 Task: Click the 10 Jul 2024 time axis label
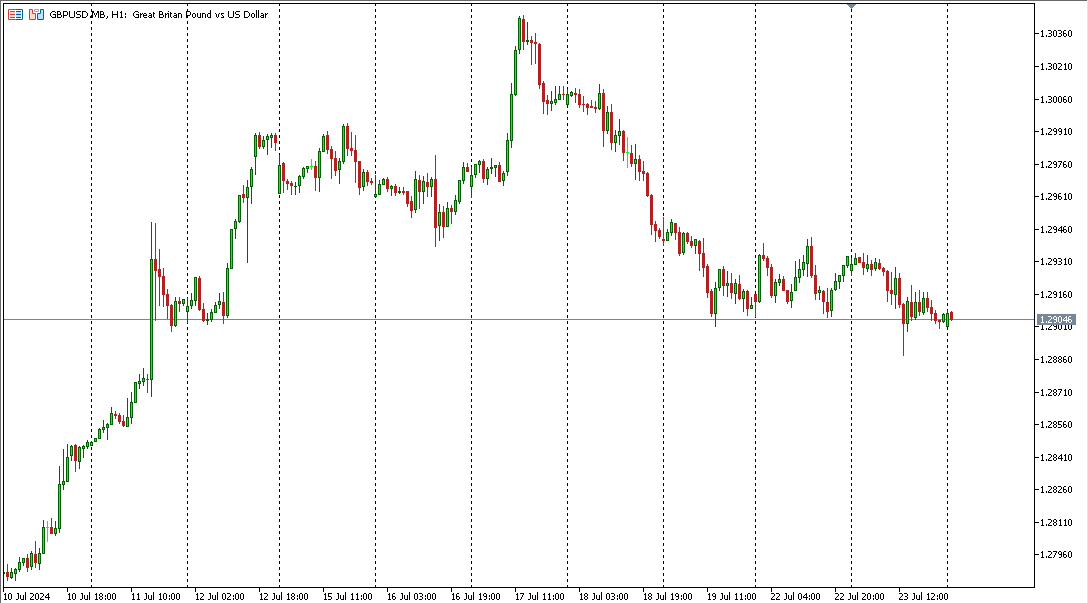pos(27,597)
